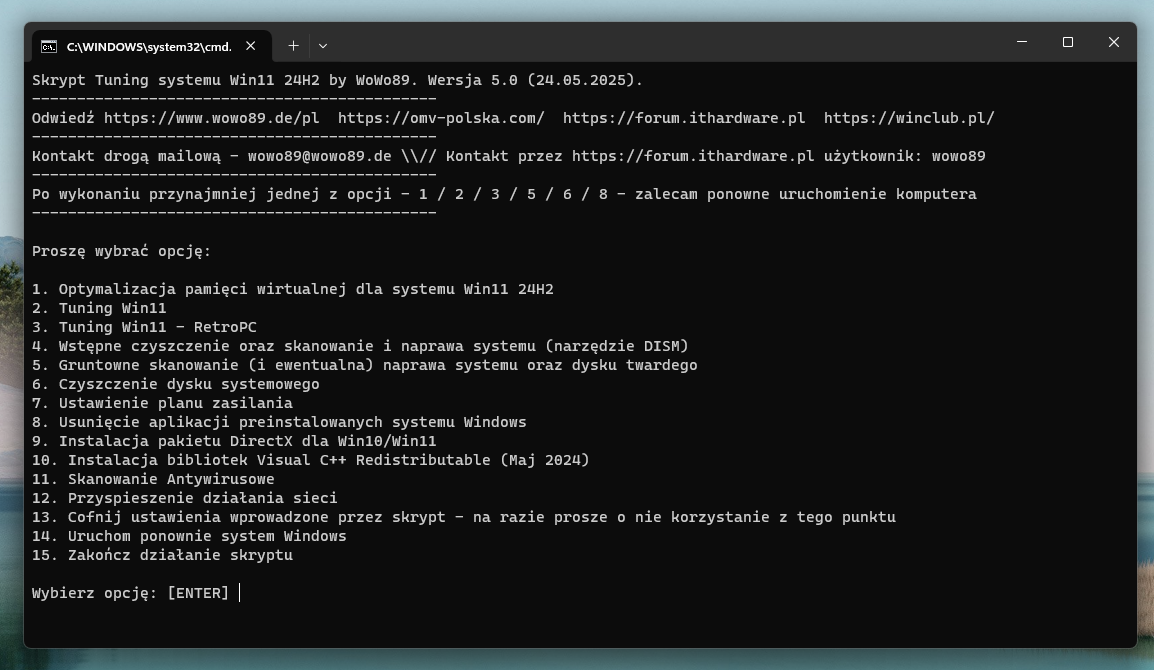Image resolution: width=1154 pixels, height=670 pixels.
Task: Close the C:\WINDOWS\system32\cmd tab
Action: pyautogui.click(x=250, y=46)
